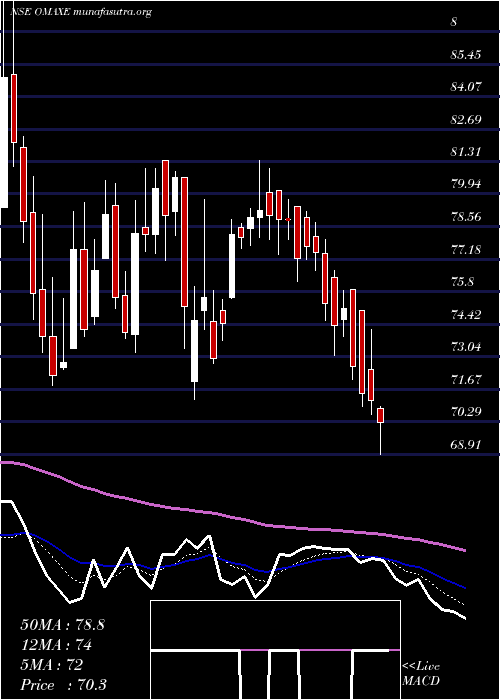Click the 78.56 price axis label
Image resolution: width=500 pixels, height=700 pixels.
(466, 217)
